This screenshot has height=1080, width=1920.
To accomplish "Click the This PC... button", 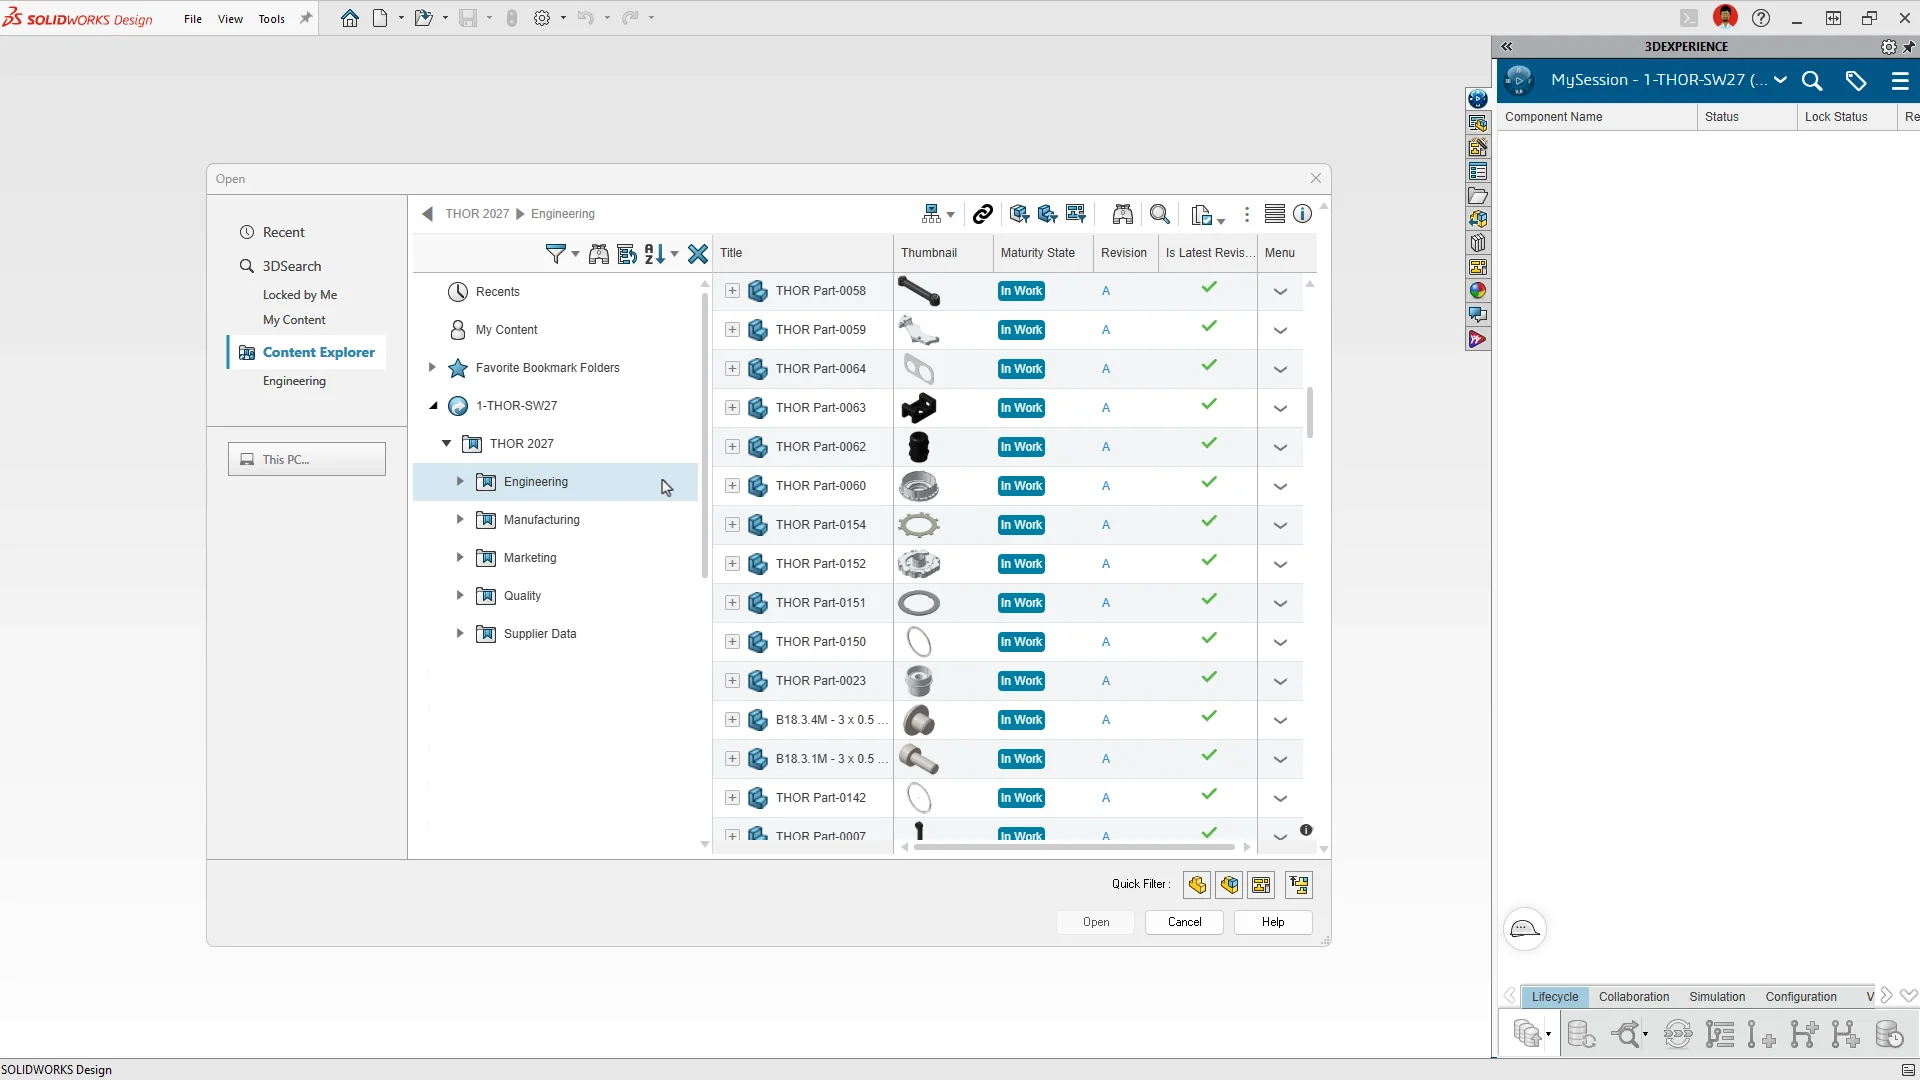I will 307,459.
